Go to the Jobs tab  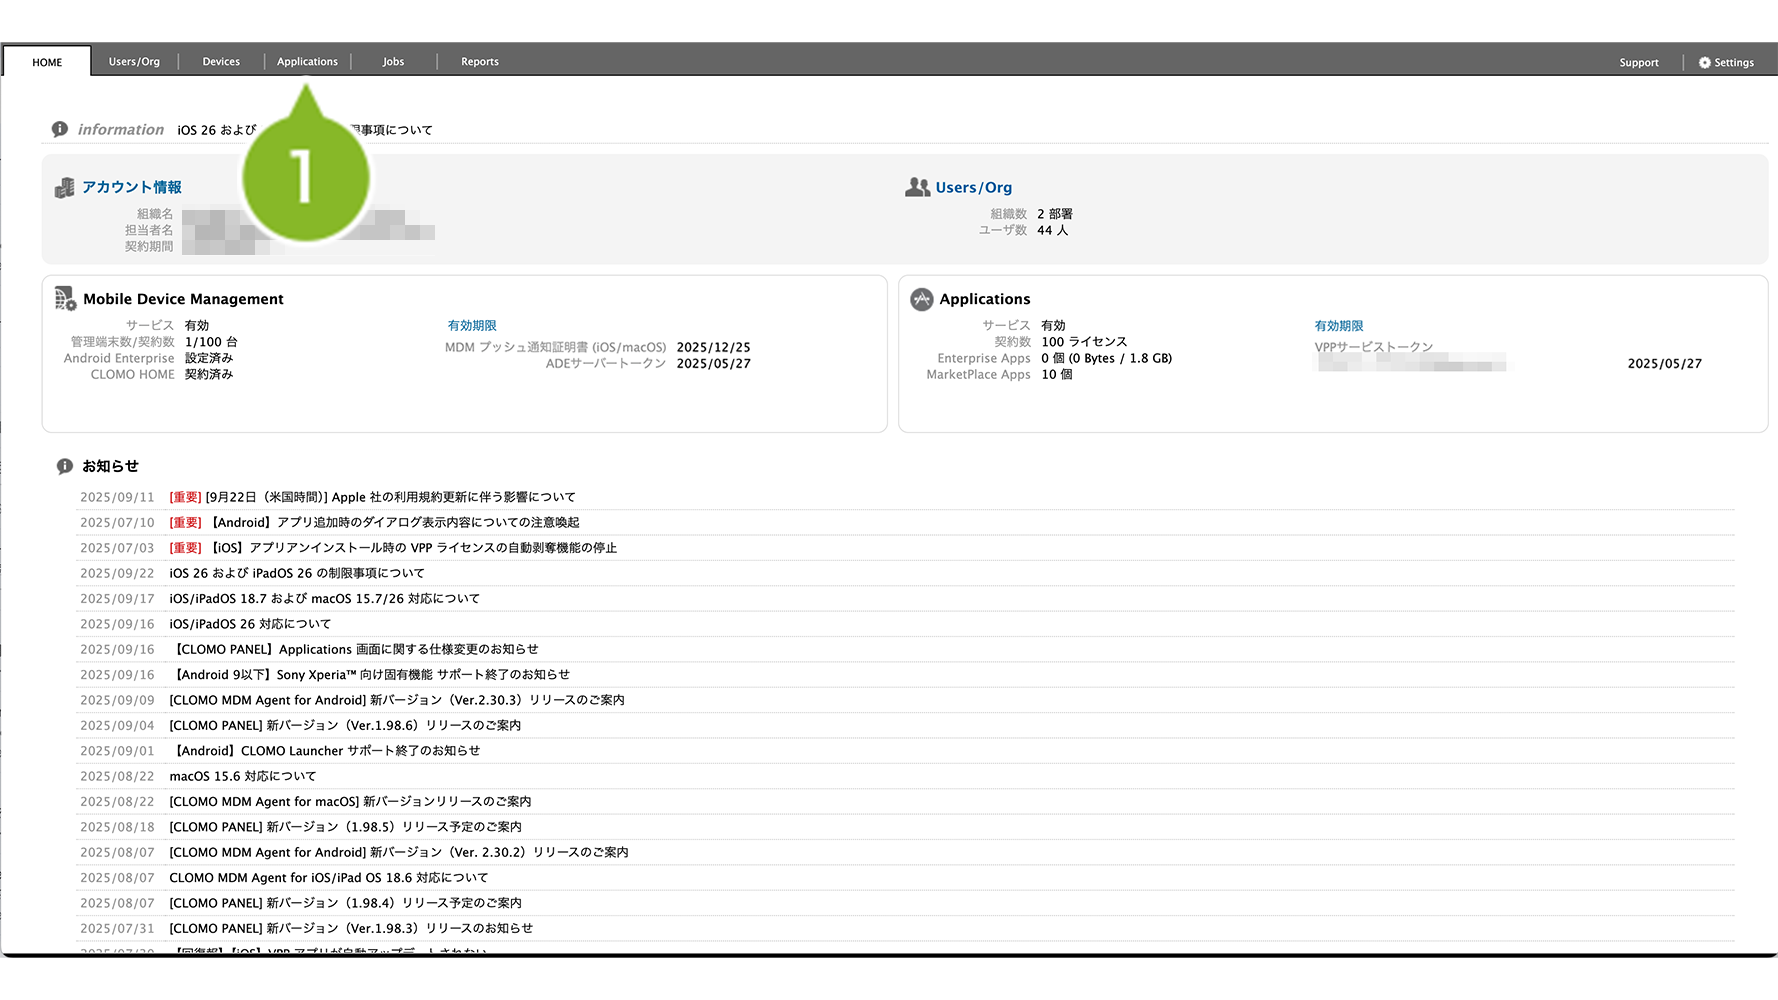click(393, 62)
